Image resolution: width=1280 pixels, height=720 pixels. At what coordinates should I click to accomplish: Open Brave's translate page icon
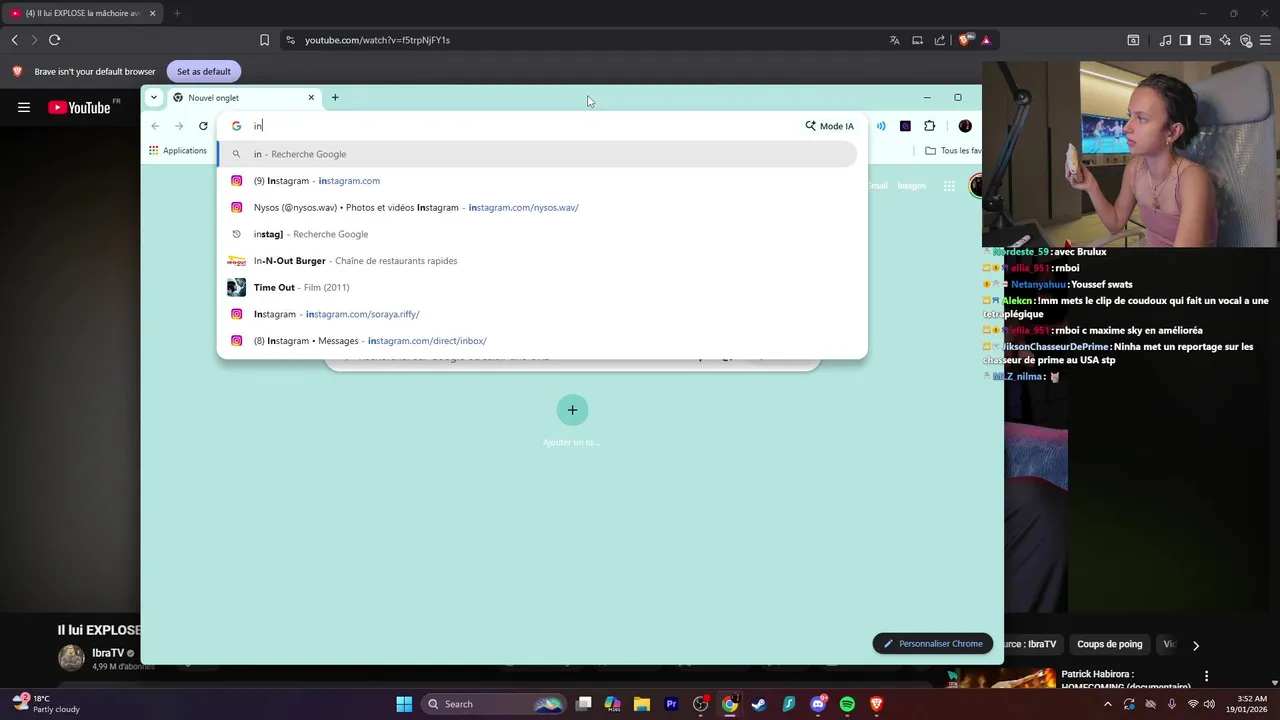tap(895, 40)
